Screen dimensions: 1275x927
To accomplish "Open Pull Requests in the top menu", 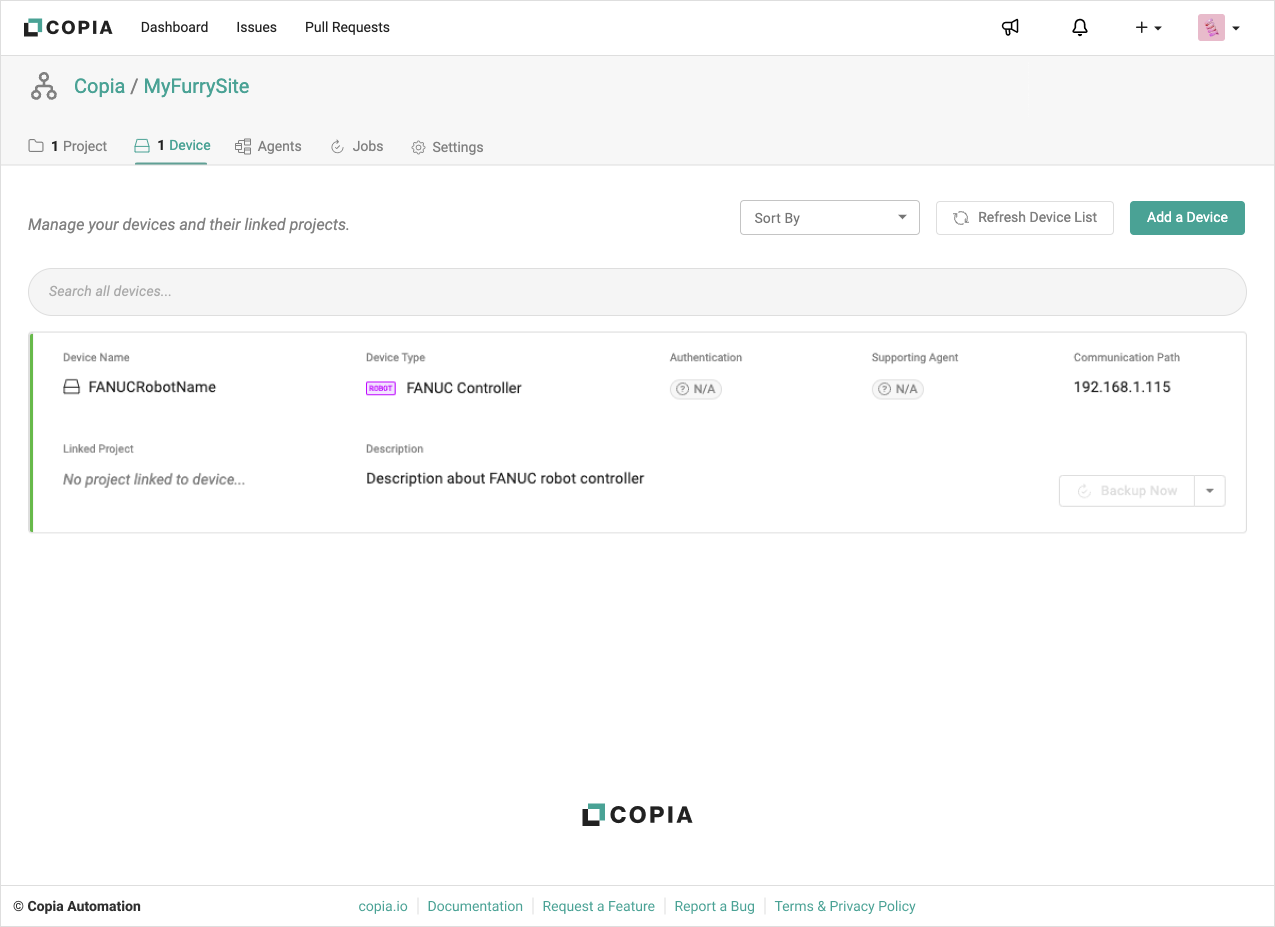I will point(347,28).
